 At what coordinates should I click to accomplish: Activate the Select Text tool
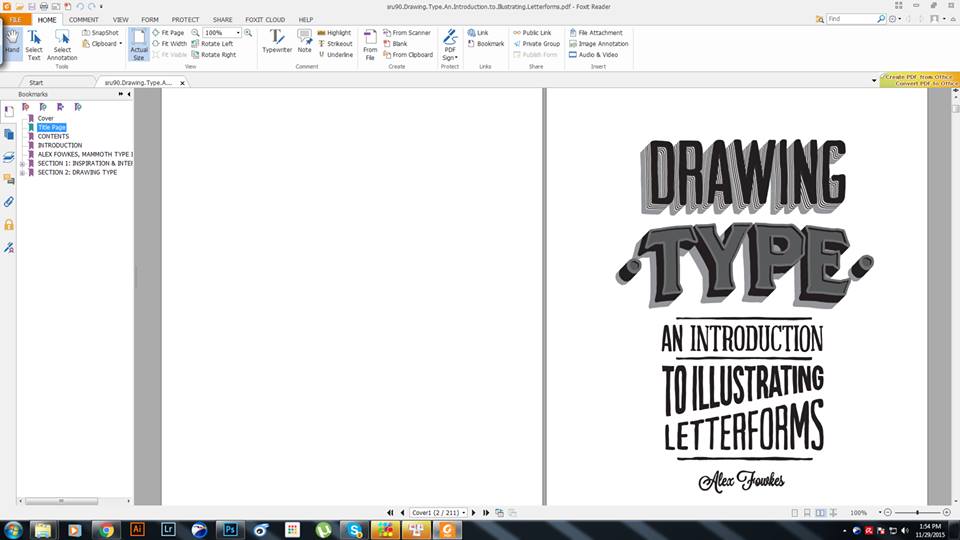[34, 45]
